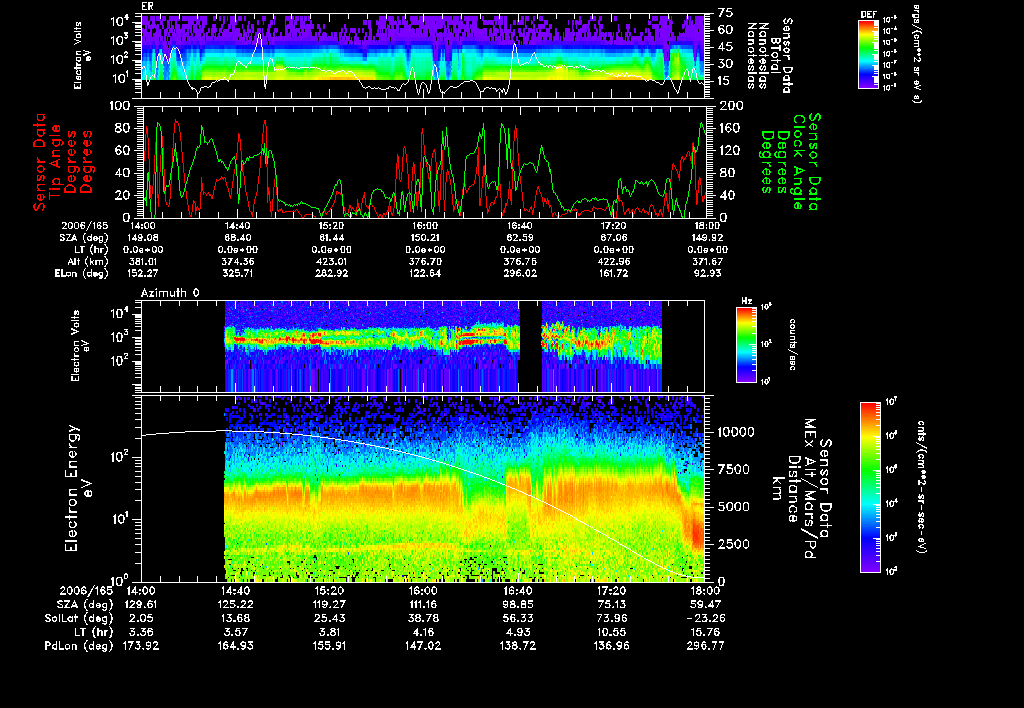
Task: Click the 'MEx Alt/Mars/Pd' axis label
Action: click(810, 489)
